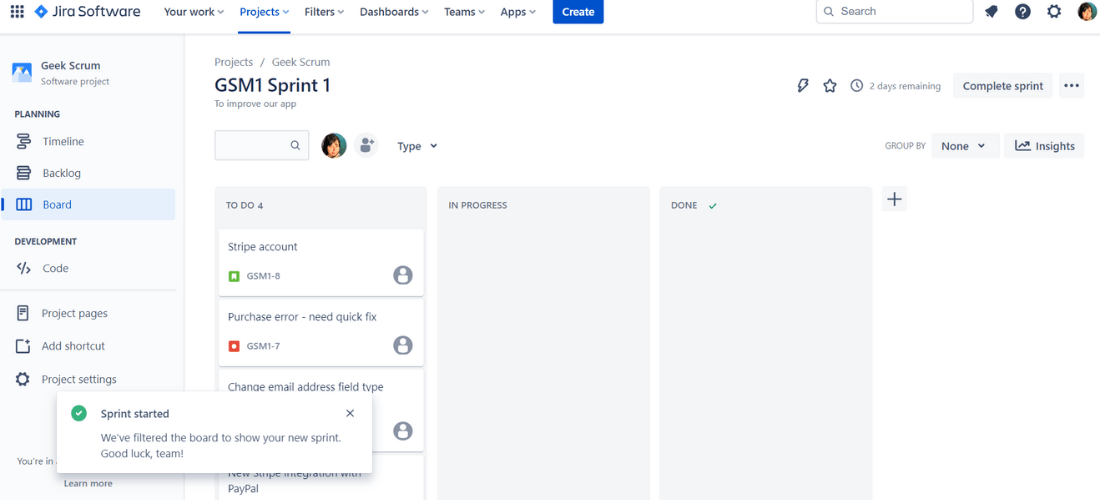Click the top bar Search field
1100x500 pixels.
(894, 11)
